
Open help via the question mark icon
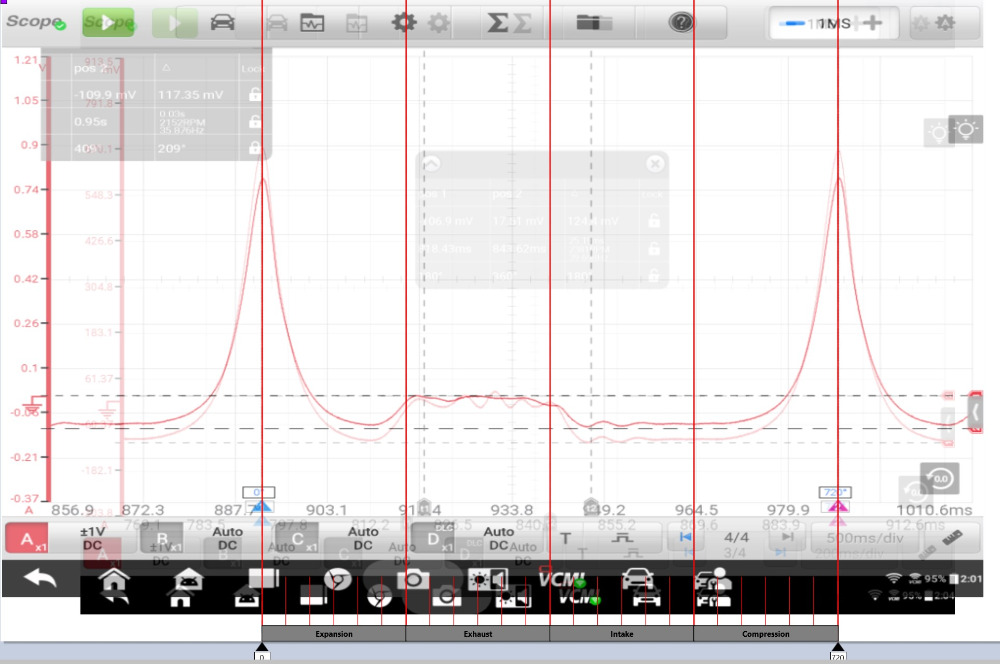tap(681, 22)
